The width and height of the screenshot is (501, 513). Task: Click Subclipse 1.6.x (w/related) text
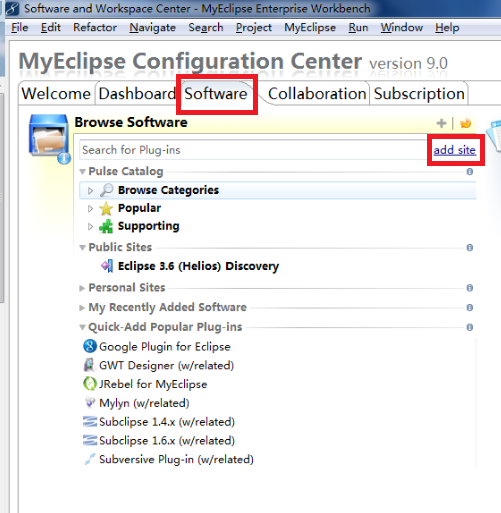pos(167,440)
